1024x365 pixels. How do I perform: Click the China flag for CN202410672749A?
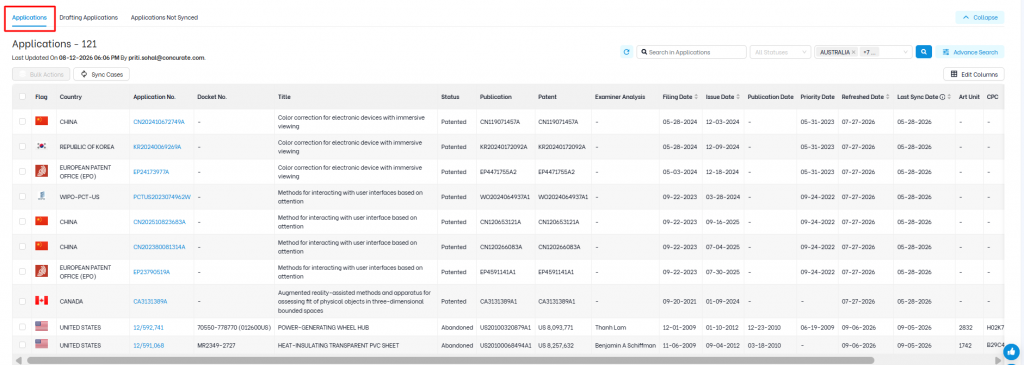pos(42,121)
